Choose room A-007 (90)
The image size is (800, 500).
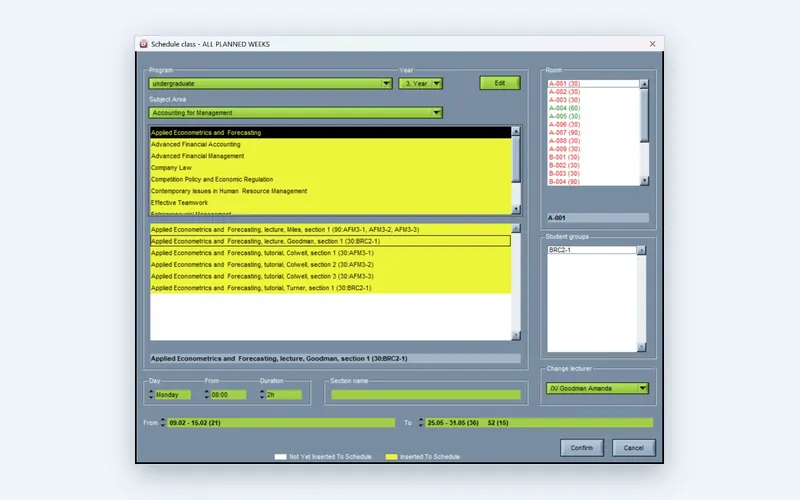(x=593, y=133)
